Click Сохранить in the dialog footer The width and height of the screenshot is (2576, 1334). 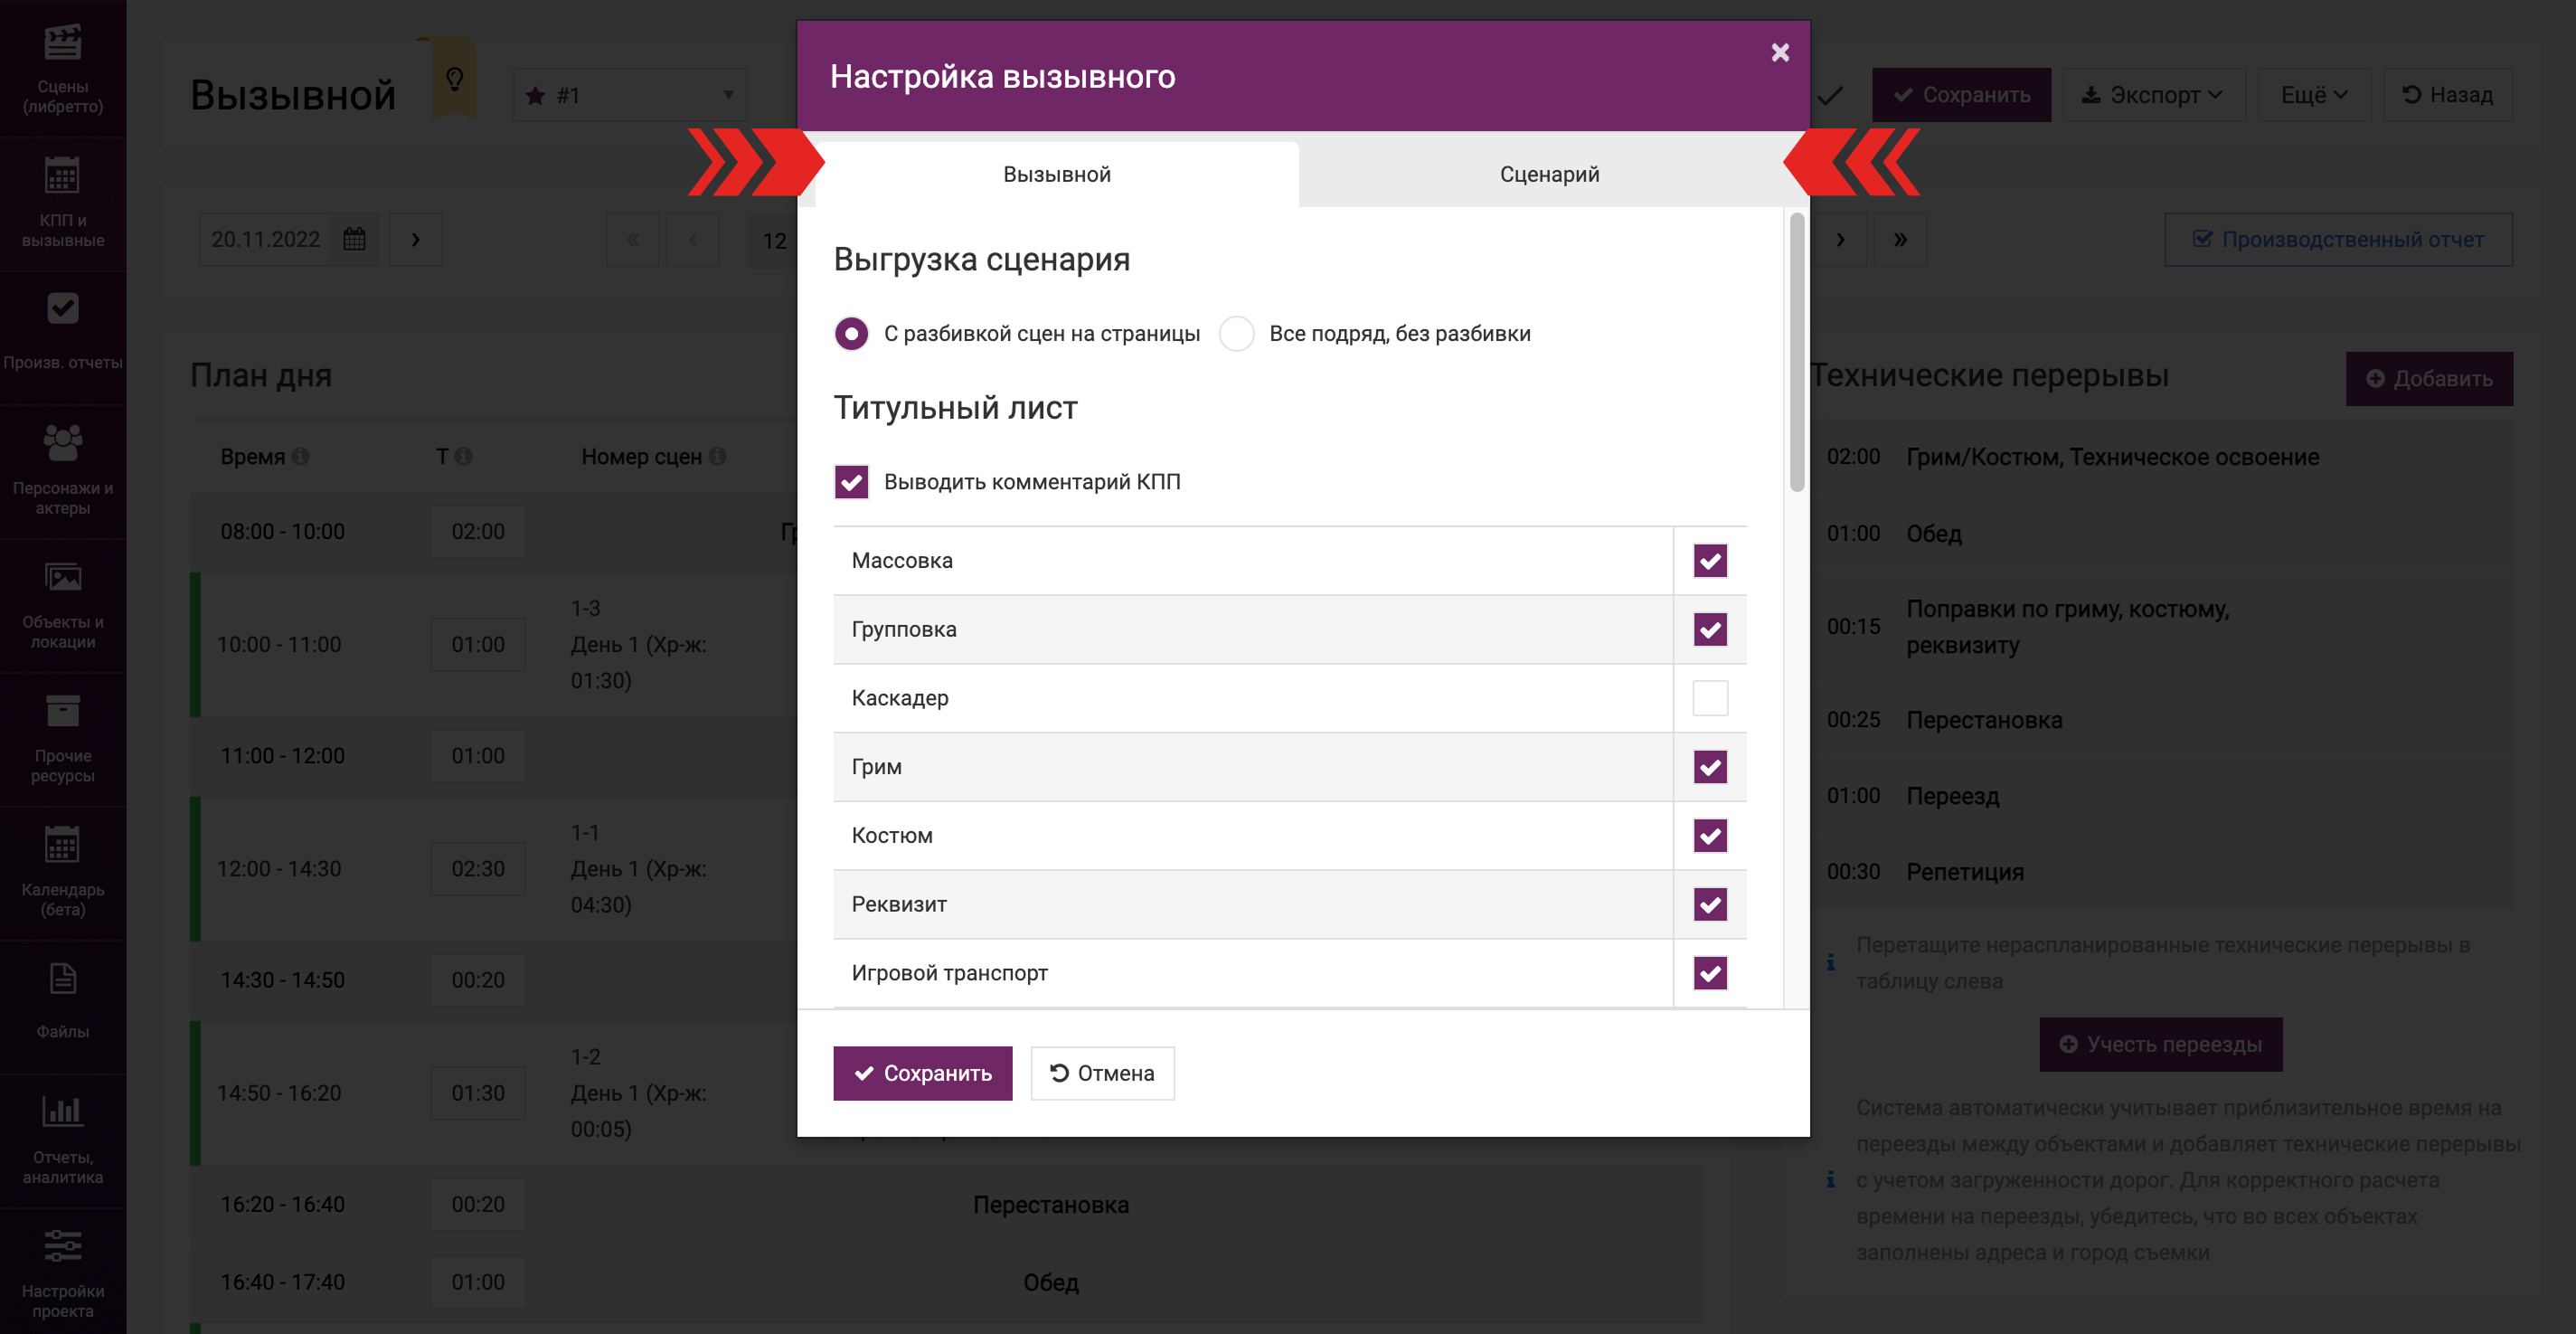pyautogui.click(x=922, y=1073)
